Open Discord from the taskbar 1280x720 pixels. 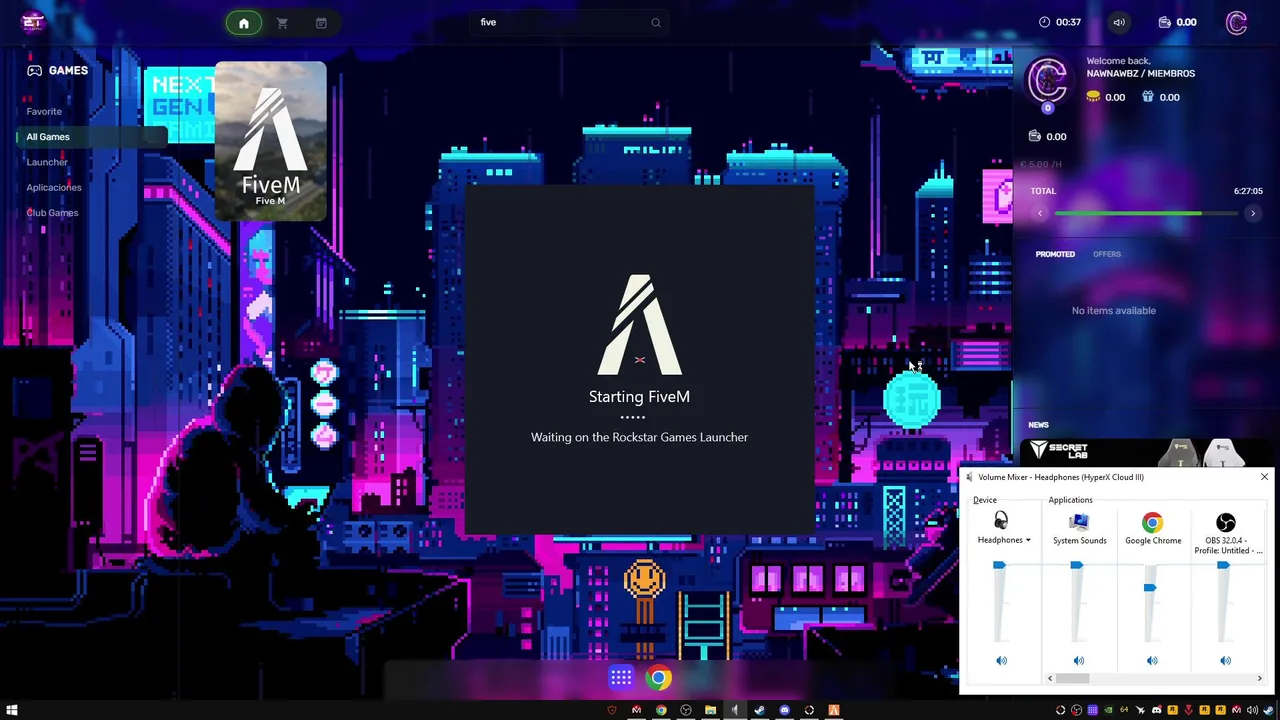point(785,710)
